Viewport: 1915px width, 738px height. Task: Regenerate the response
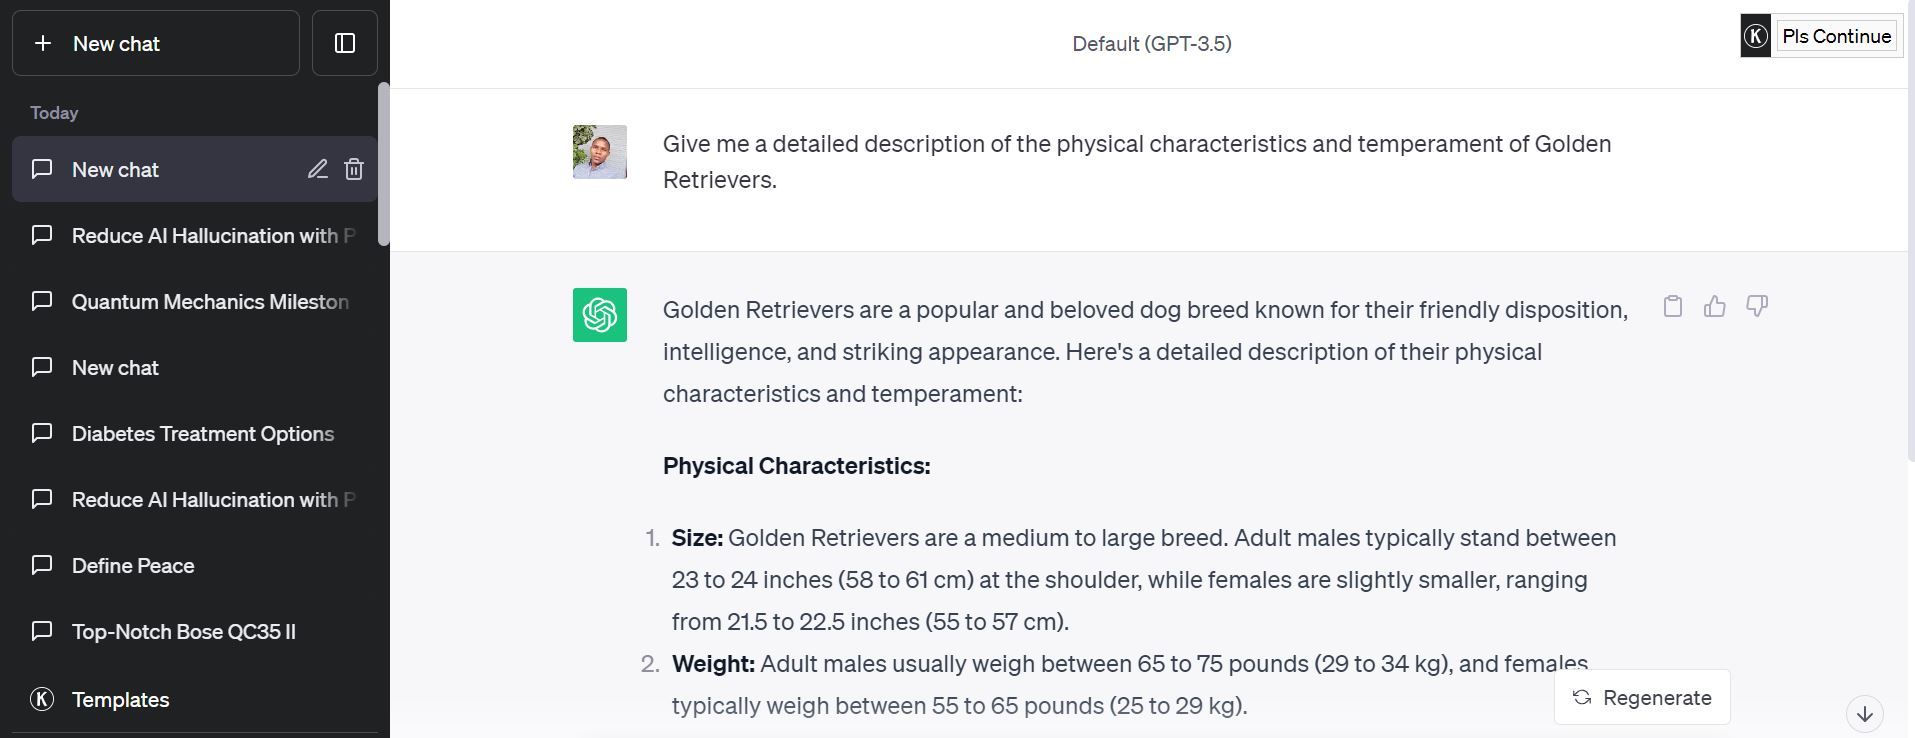[x=1641, y=697]
